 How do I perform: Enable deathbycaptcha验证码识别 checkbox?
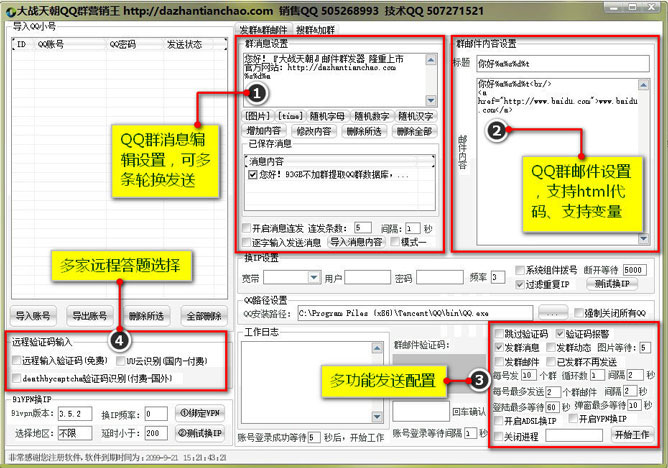(16, 378)
